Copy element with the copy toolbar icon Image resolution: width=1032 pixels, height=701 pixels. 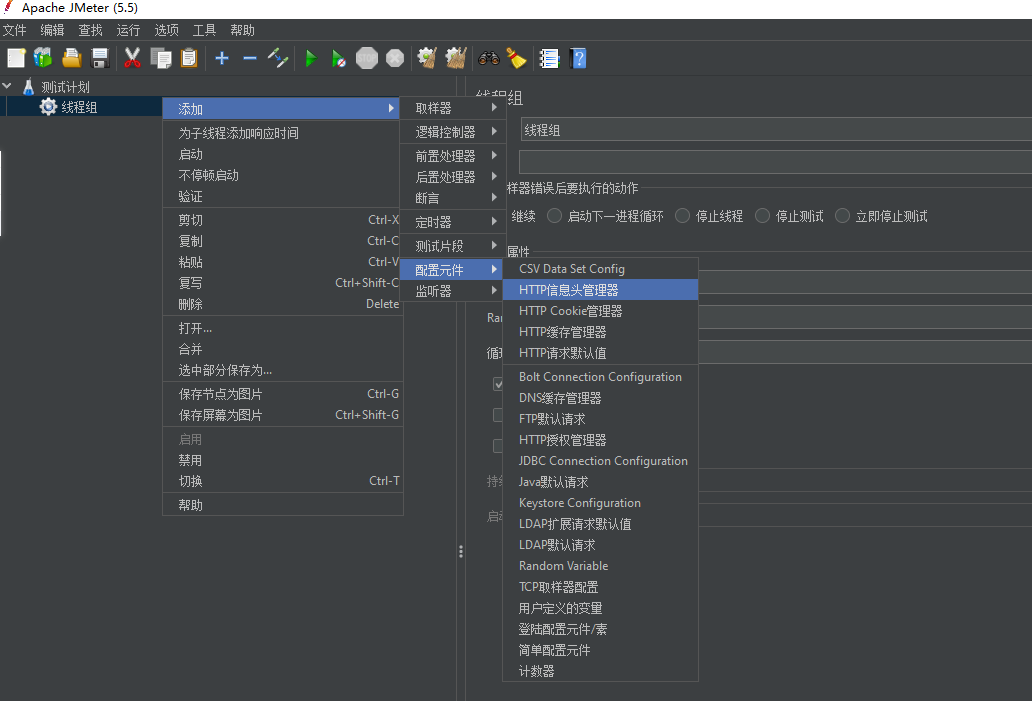tap(161, 58)
